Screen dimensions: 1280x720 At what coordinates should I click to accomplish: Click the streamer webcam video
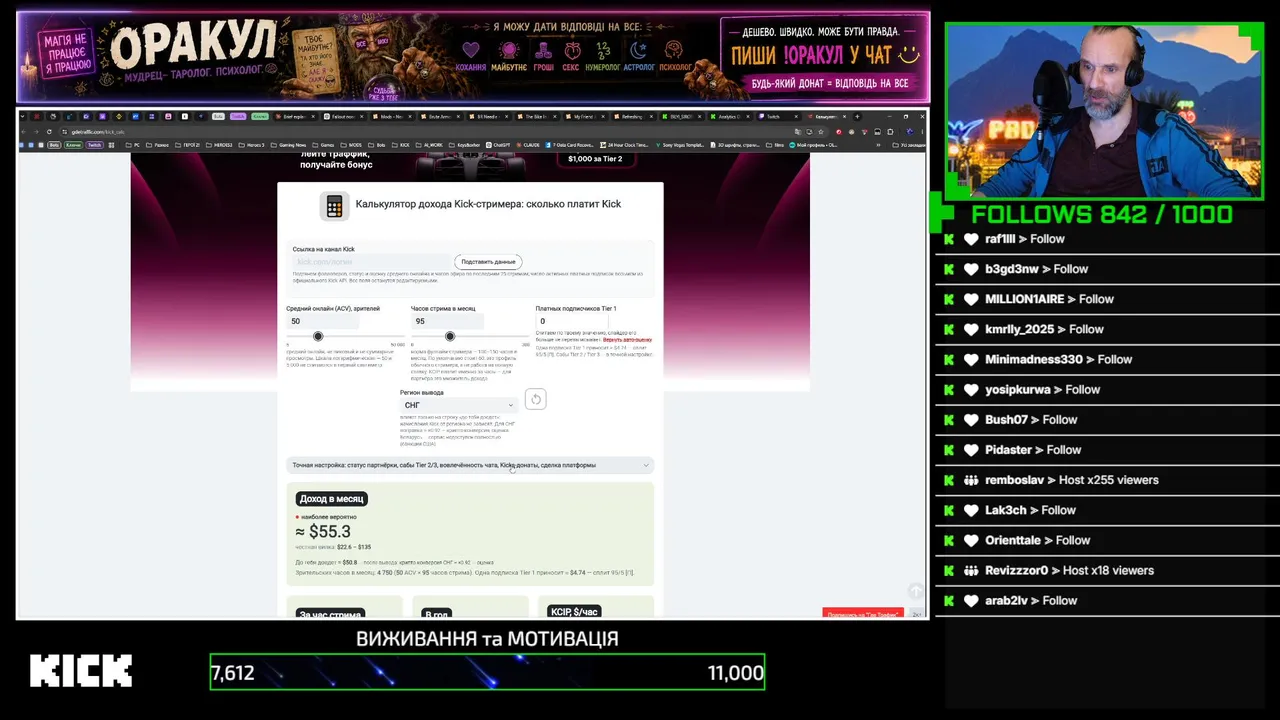pos(1104,111)
